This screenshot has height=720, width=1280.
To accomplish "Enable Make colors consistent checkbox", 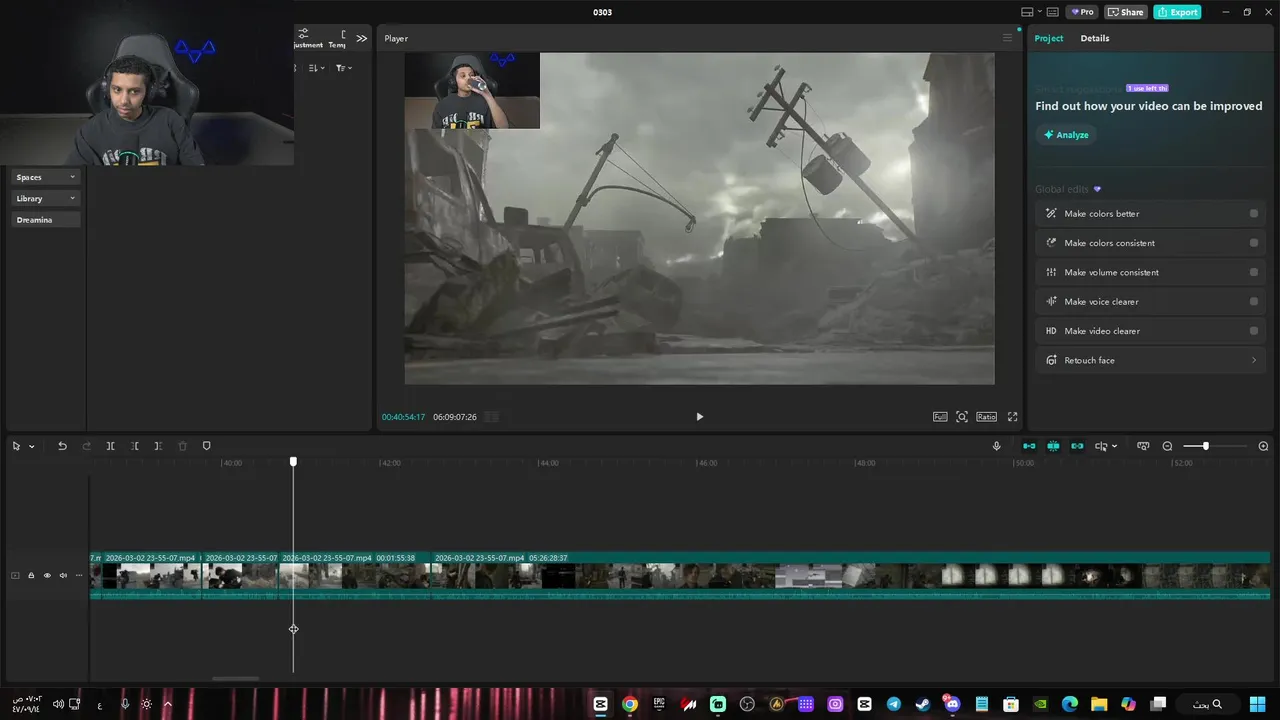I will (x=1254, y=243).
